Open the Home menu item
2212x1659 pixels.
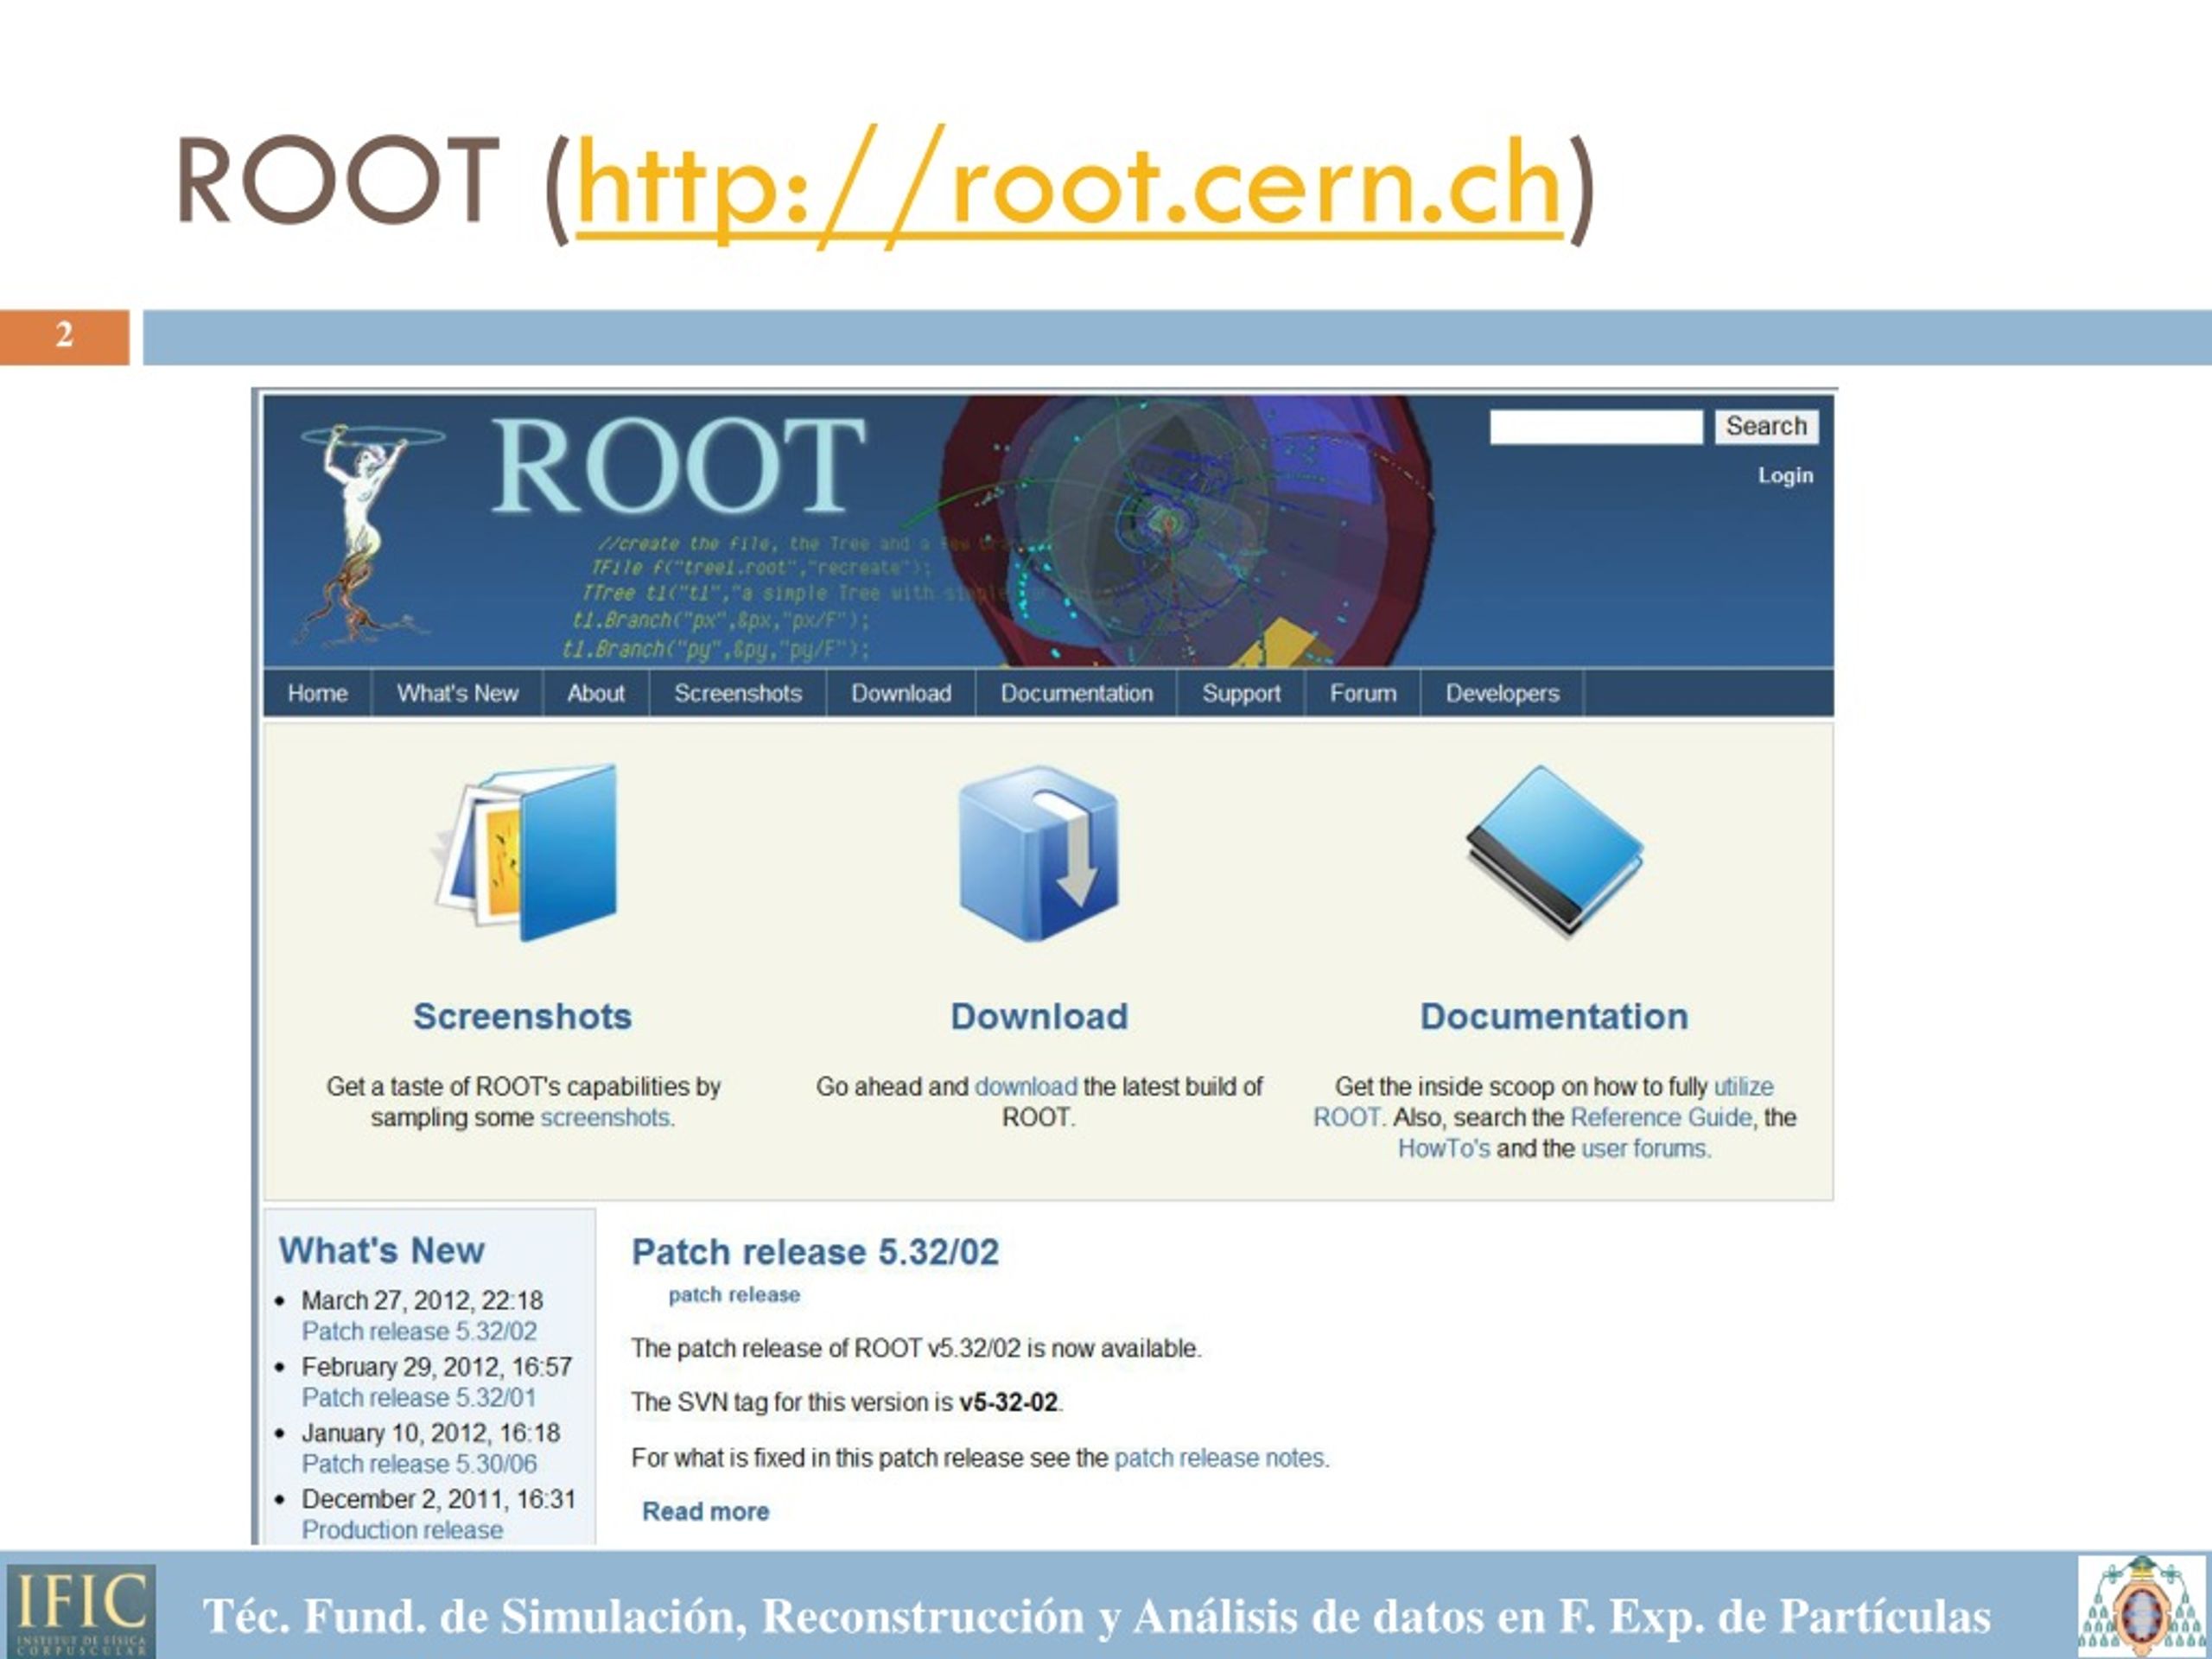coord(317,693)
